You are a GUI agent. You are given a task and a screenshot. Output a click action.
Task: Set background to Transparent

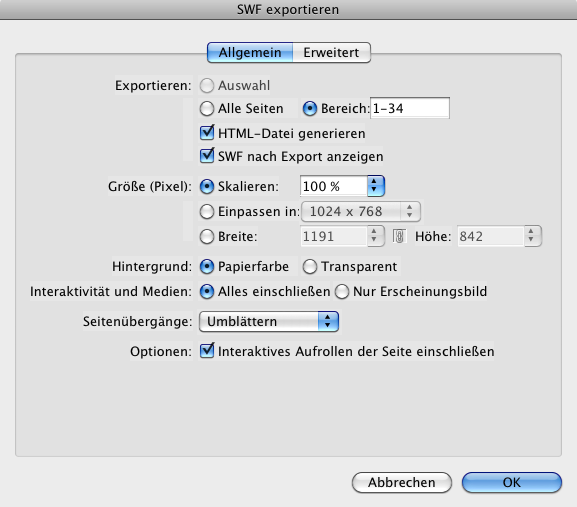310,267
